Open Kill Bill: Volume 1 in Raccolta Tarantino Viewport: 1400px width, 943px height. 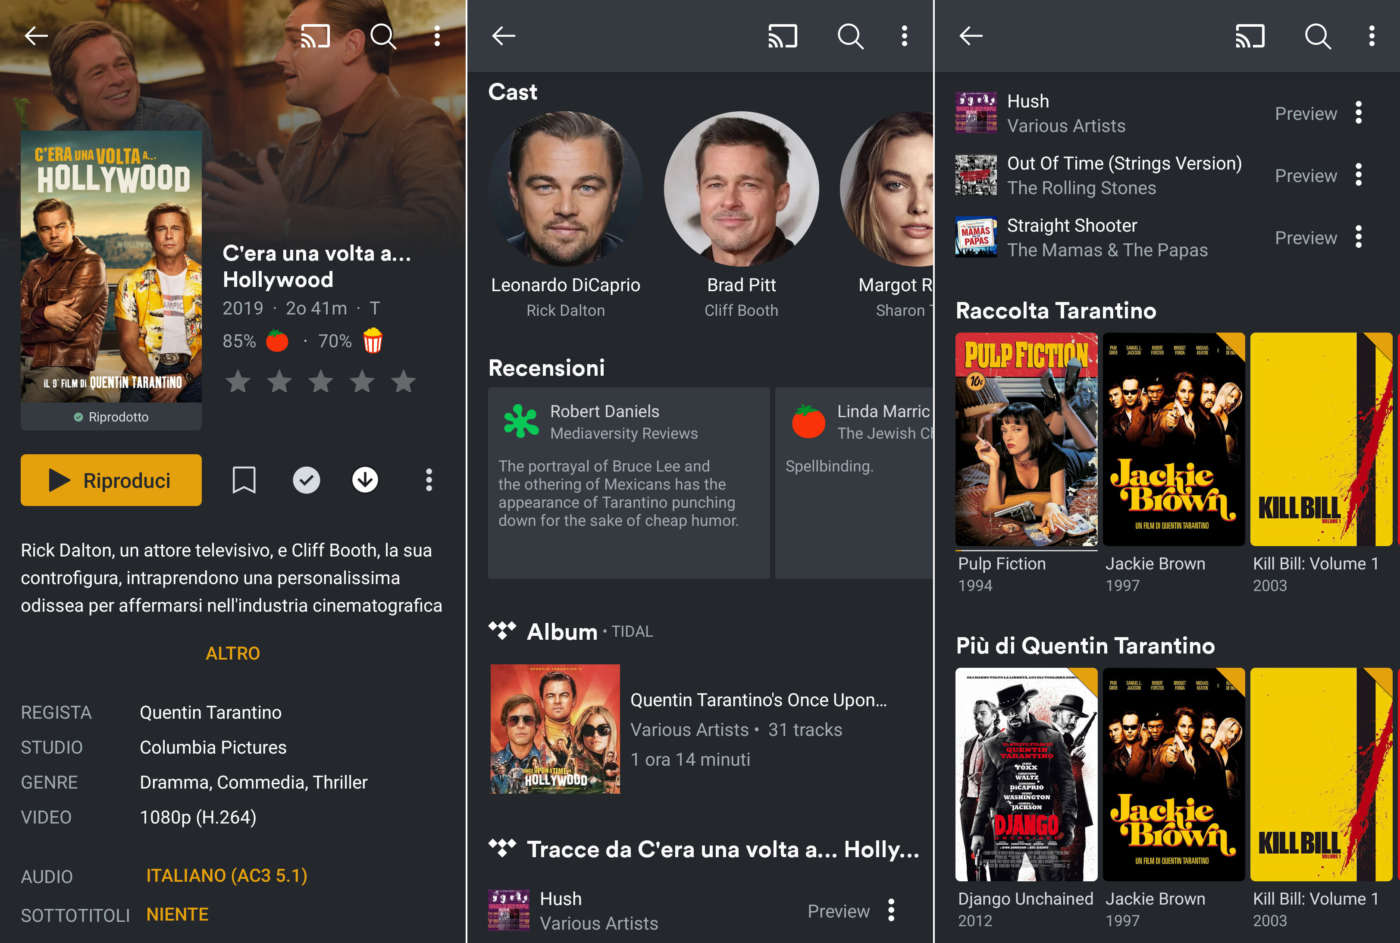pyautogui.click(x=1322, y=440)
